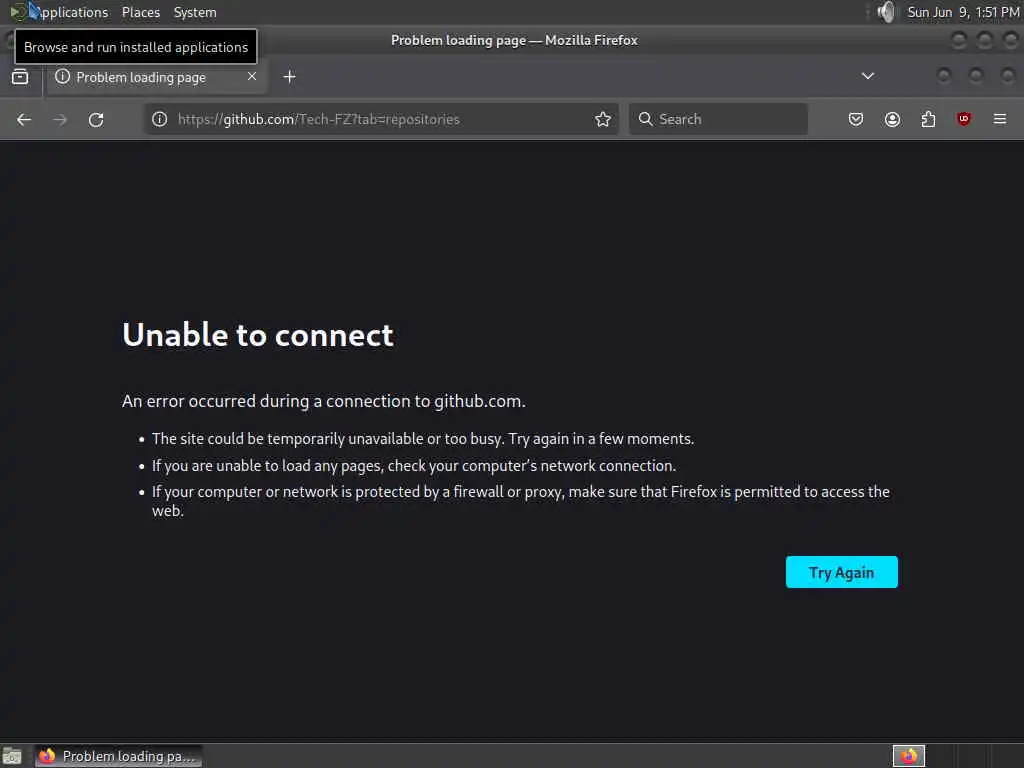The height and width of the screenshot is (768, 1024).
Task: Click the Firefox workspace switcher thumbnail
Action: [909, 756]
